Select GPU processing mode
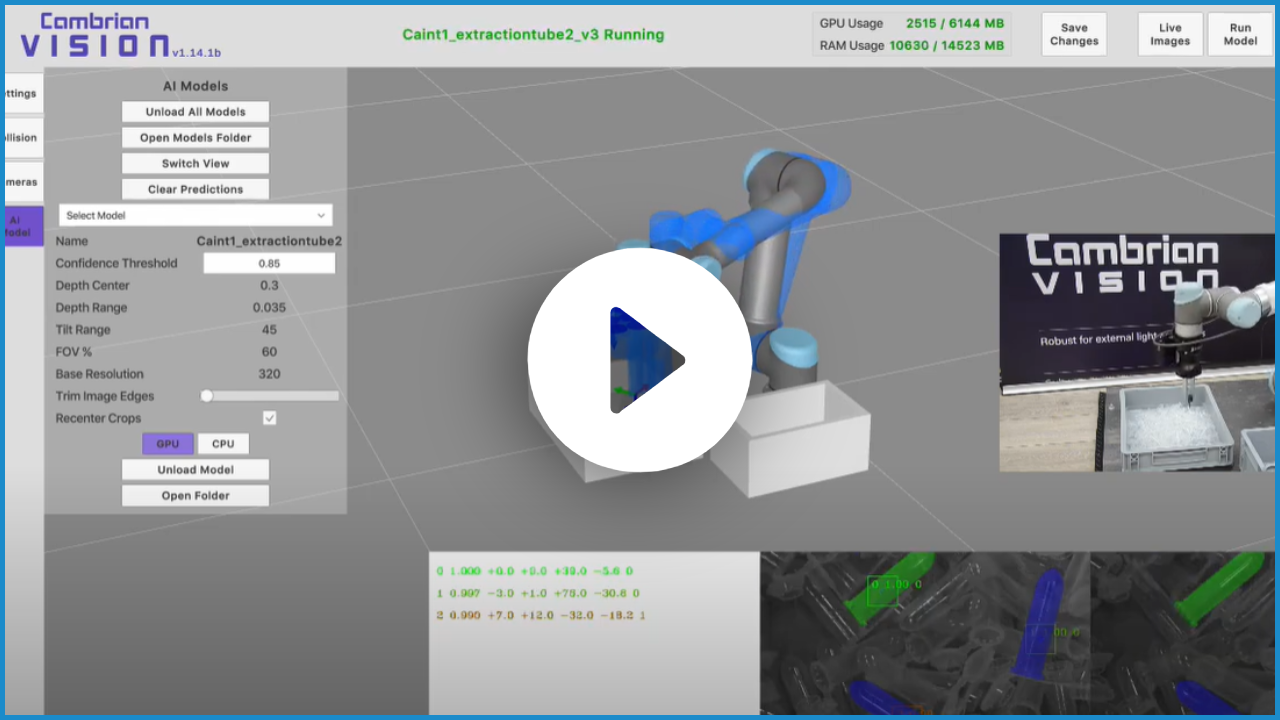 click(168, 444)
